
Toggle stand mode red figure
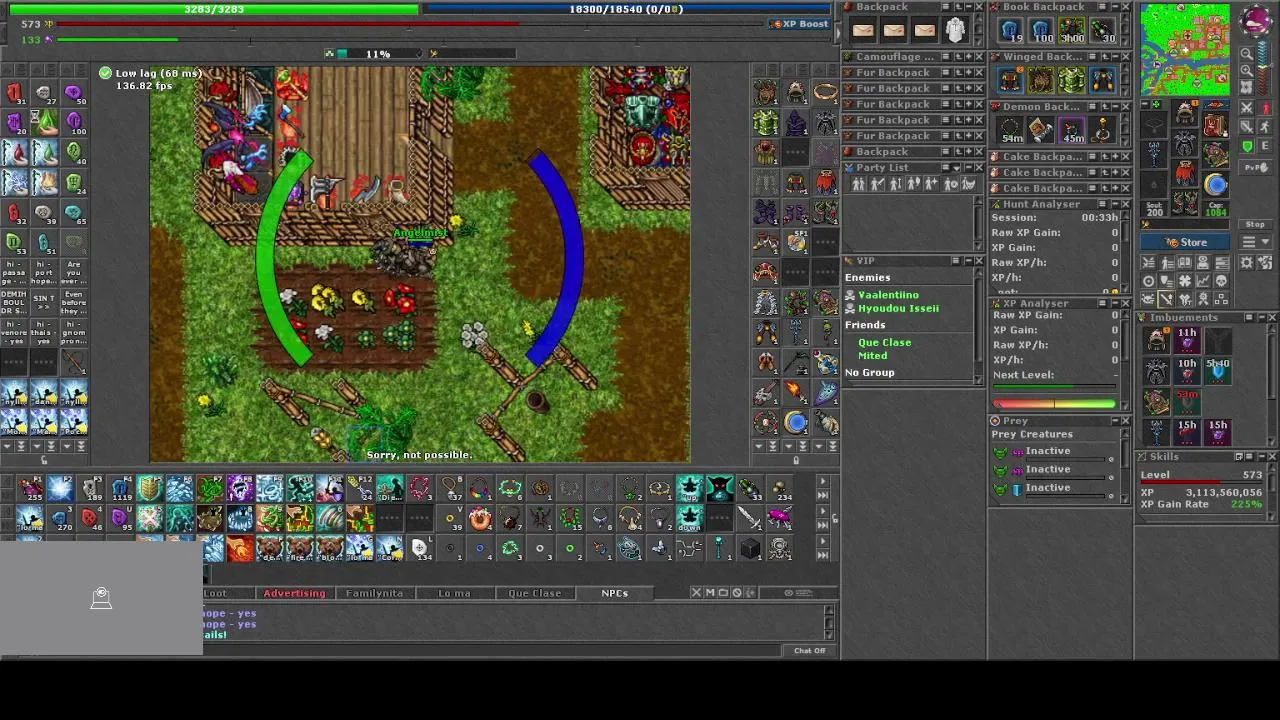click(x=1265, y=108)
